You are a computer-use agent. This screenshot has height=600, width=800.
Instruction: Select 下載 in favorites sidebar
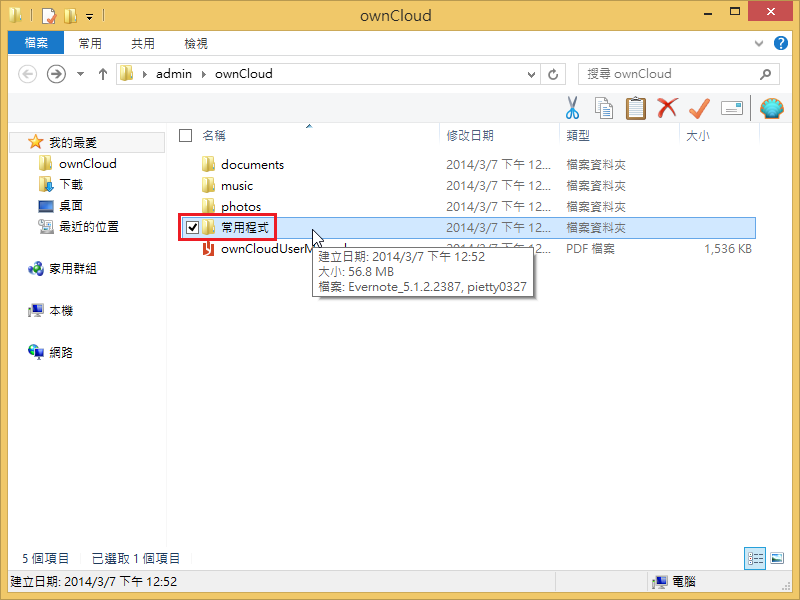(71, 185)
